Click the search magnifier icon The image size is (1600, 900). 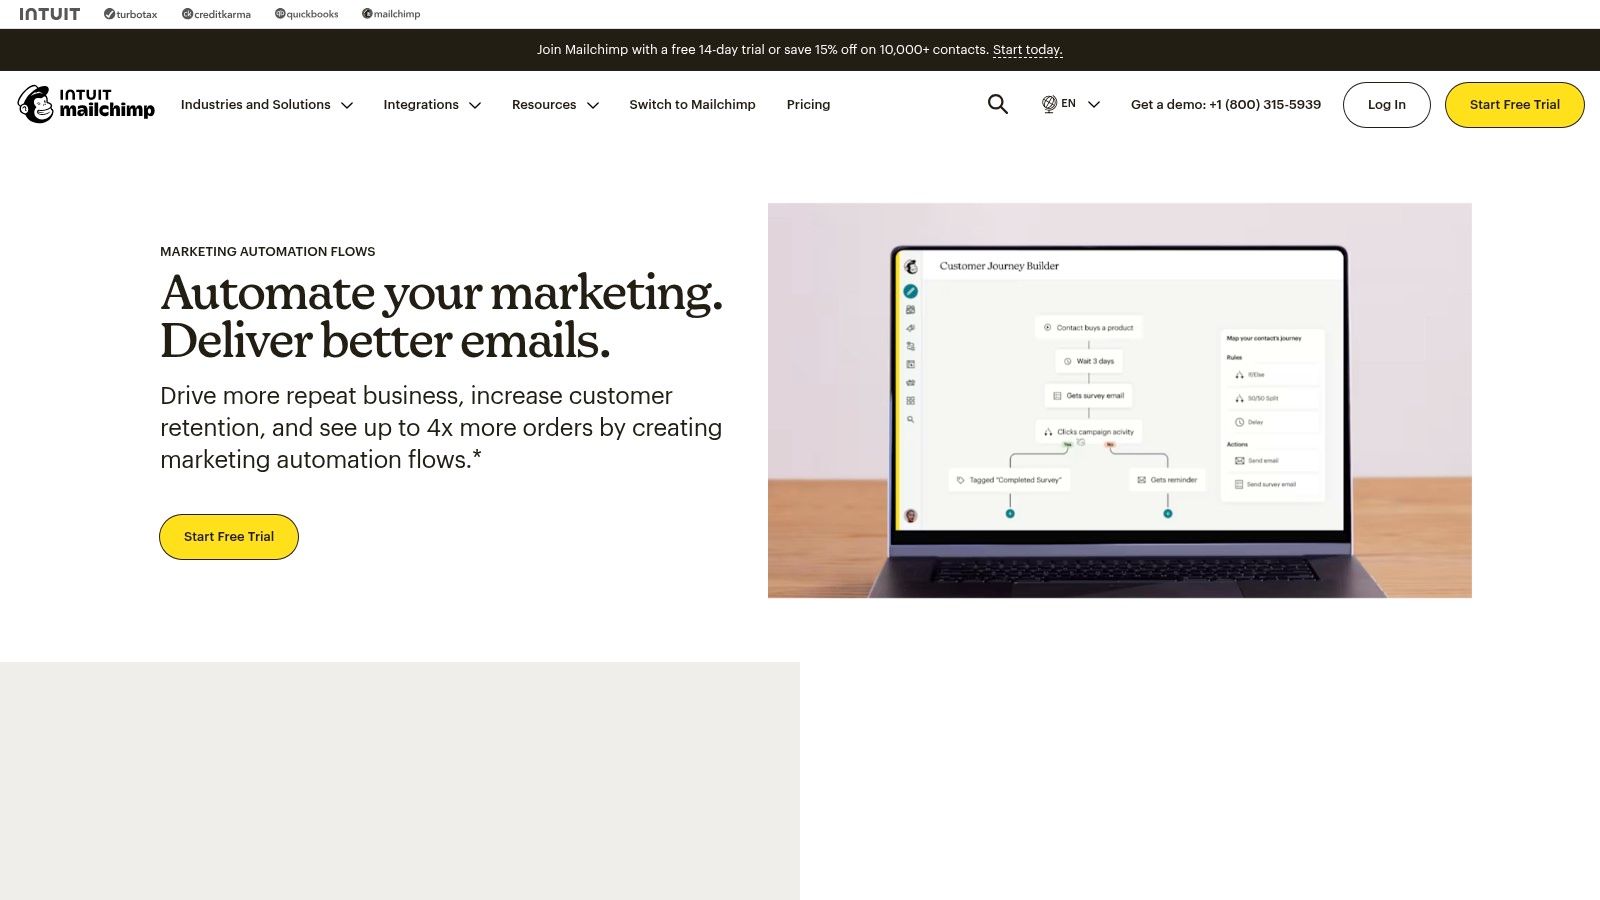997,104
